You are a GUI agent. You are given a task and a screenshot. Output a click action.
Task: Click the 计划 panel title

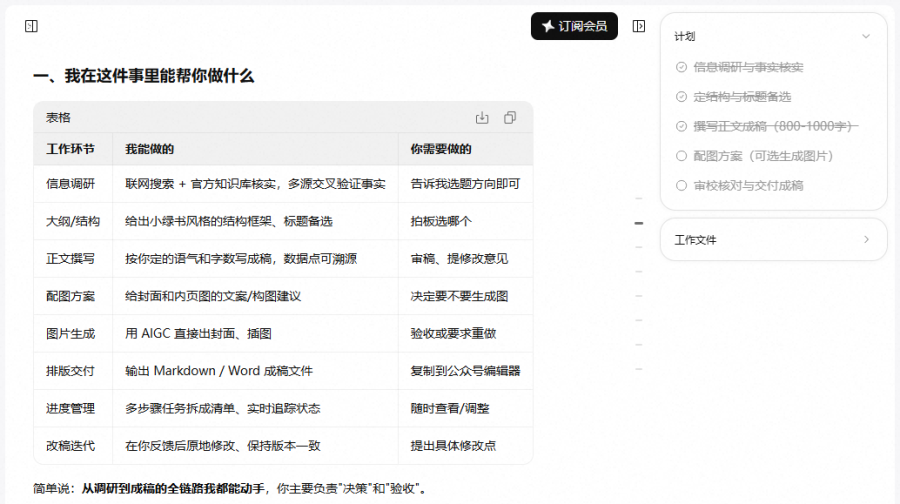(x=685, y=36)
